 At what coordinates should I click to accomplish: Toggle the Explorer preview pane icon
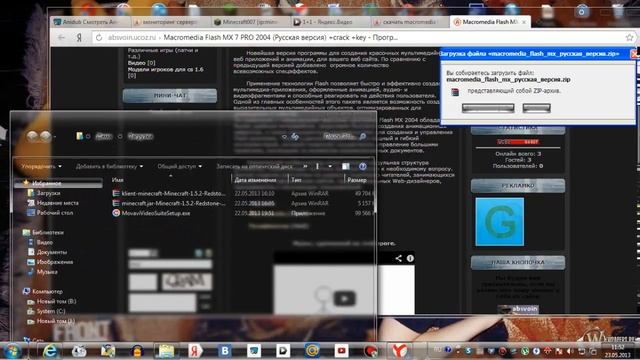point(346,167)
